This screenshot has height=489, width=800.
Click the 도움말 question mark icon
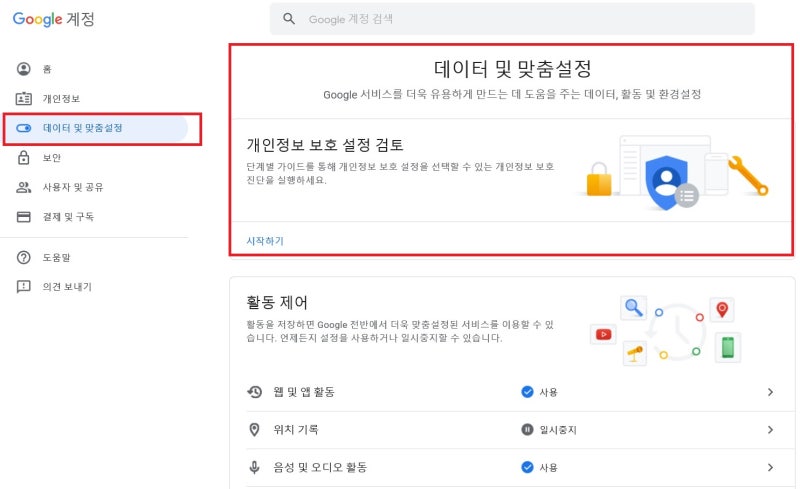pos(23,257)
